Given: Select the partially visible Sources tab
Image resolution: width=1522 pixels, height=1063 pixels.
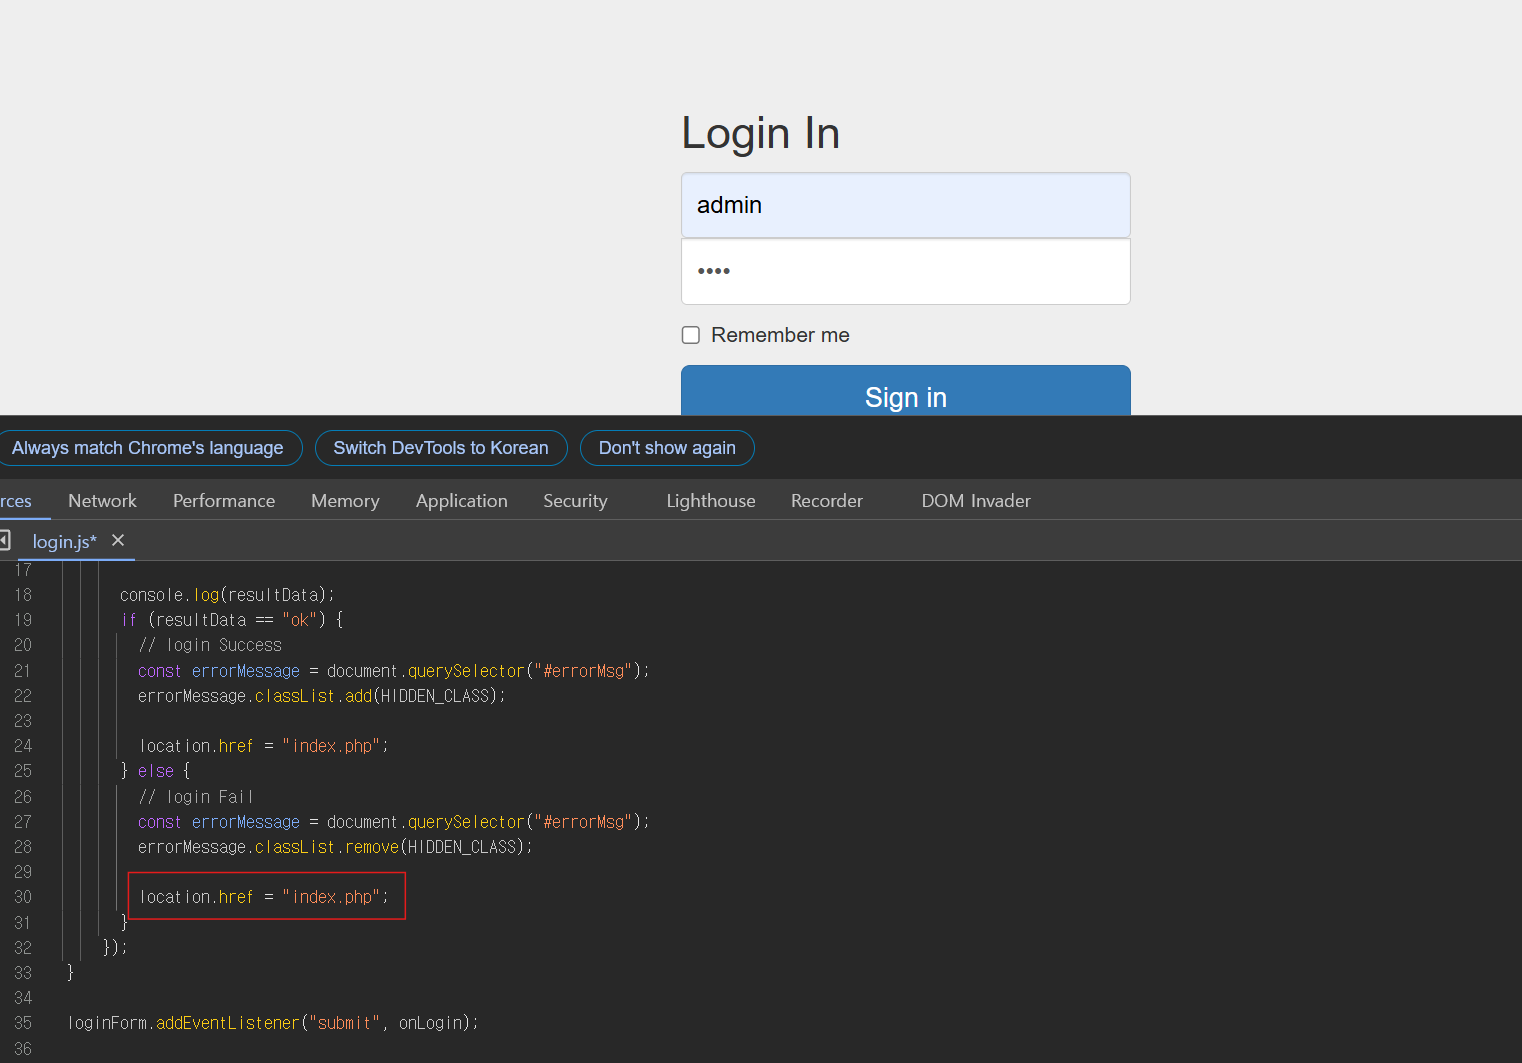Looking at the screenshot, I should click(x=18, y=501).
